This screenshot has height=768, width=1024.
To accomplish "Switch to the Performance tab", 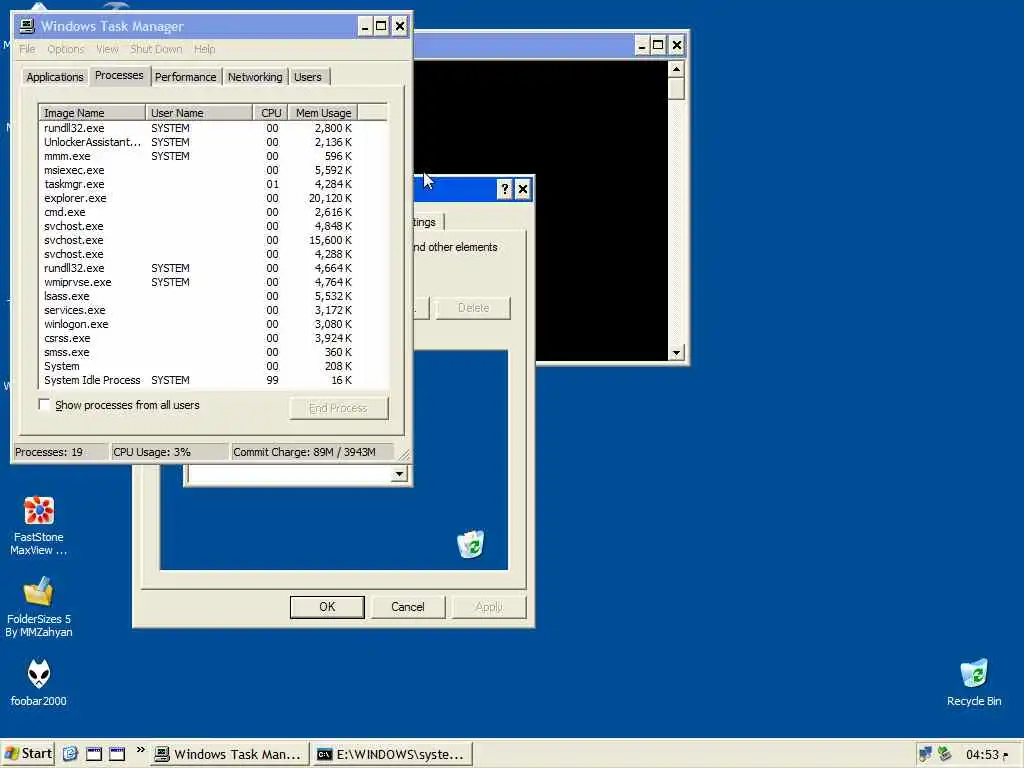I will tap(185, 77).
